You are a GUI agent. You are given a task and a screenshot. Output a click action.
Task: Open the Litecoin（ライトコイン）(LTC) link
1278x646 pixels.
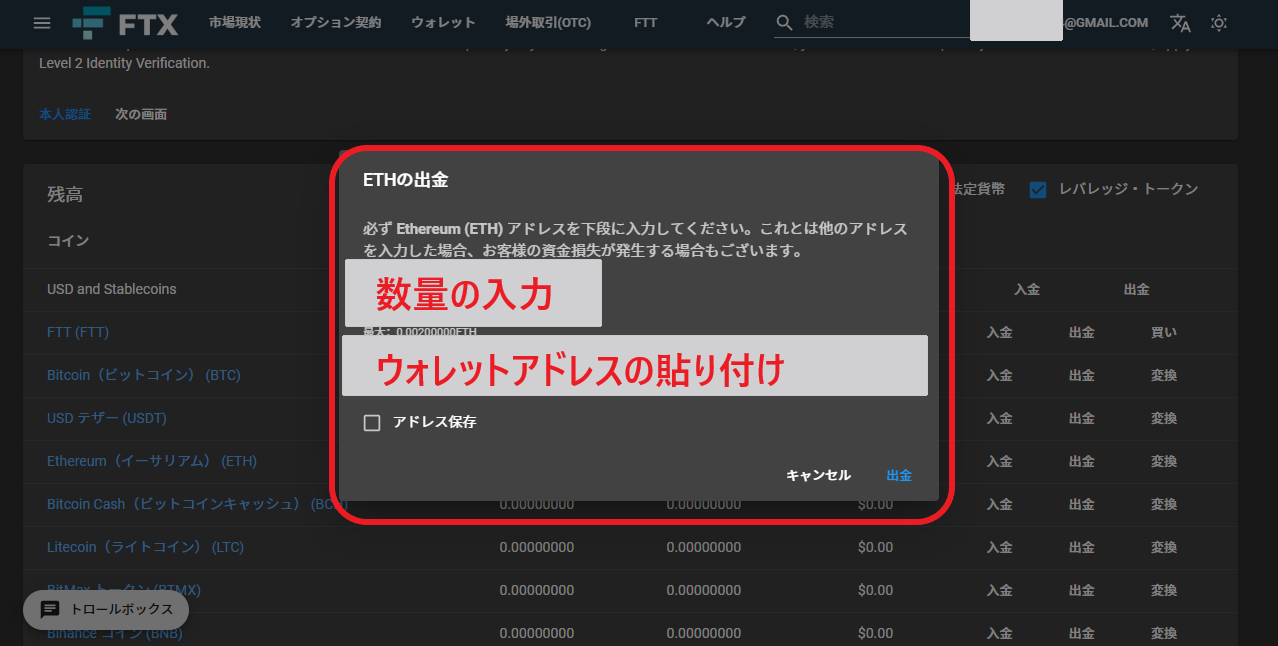click(x=145, y=547)
